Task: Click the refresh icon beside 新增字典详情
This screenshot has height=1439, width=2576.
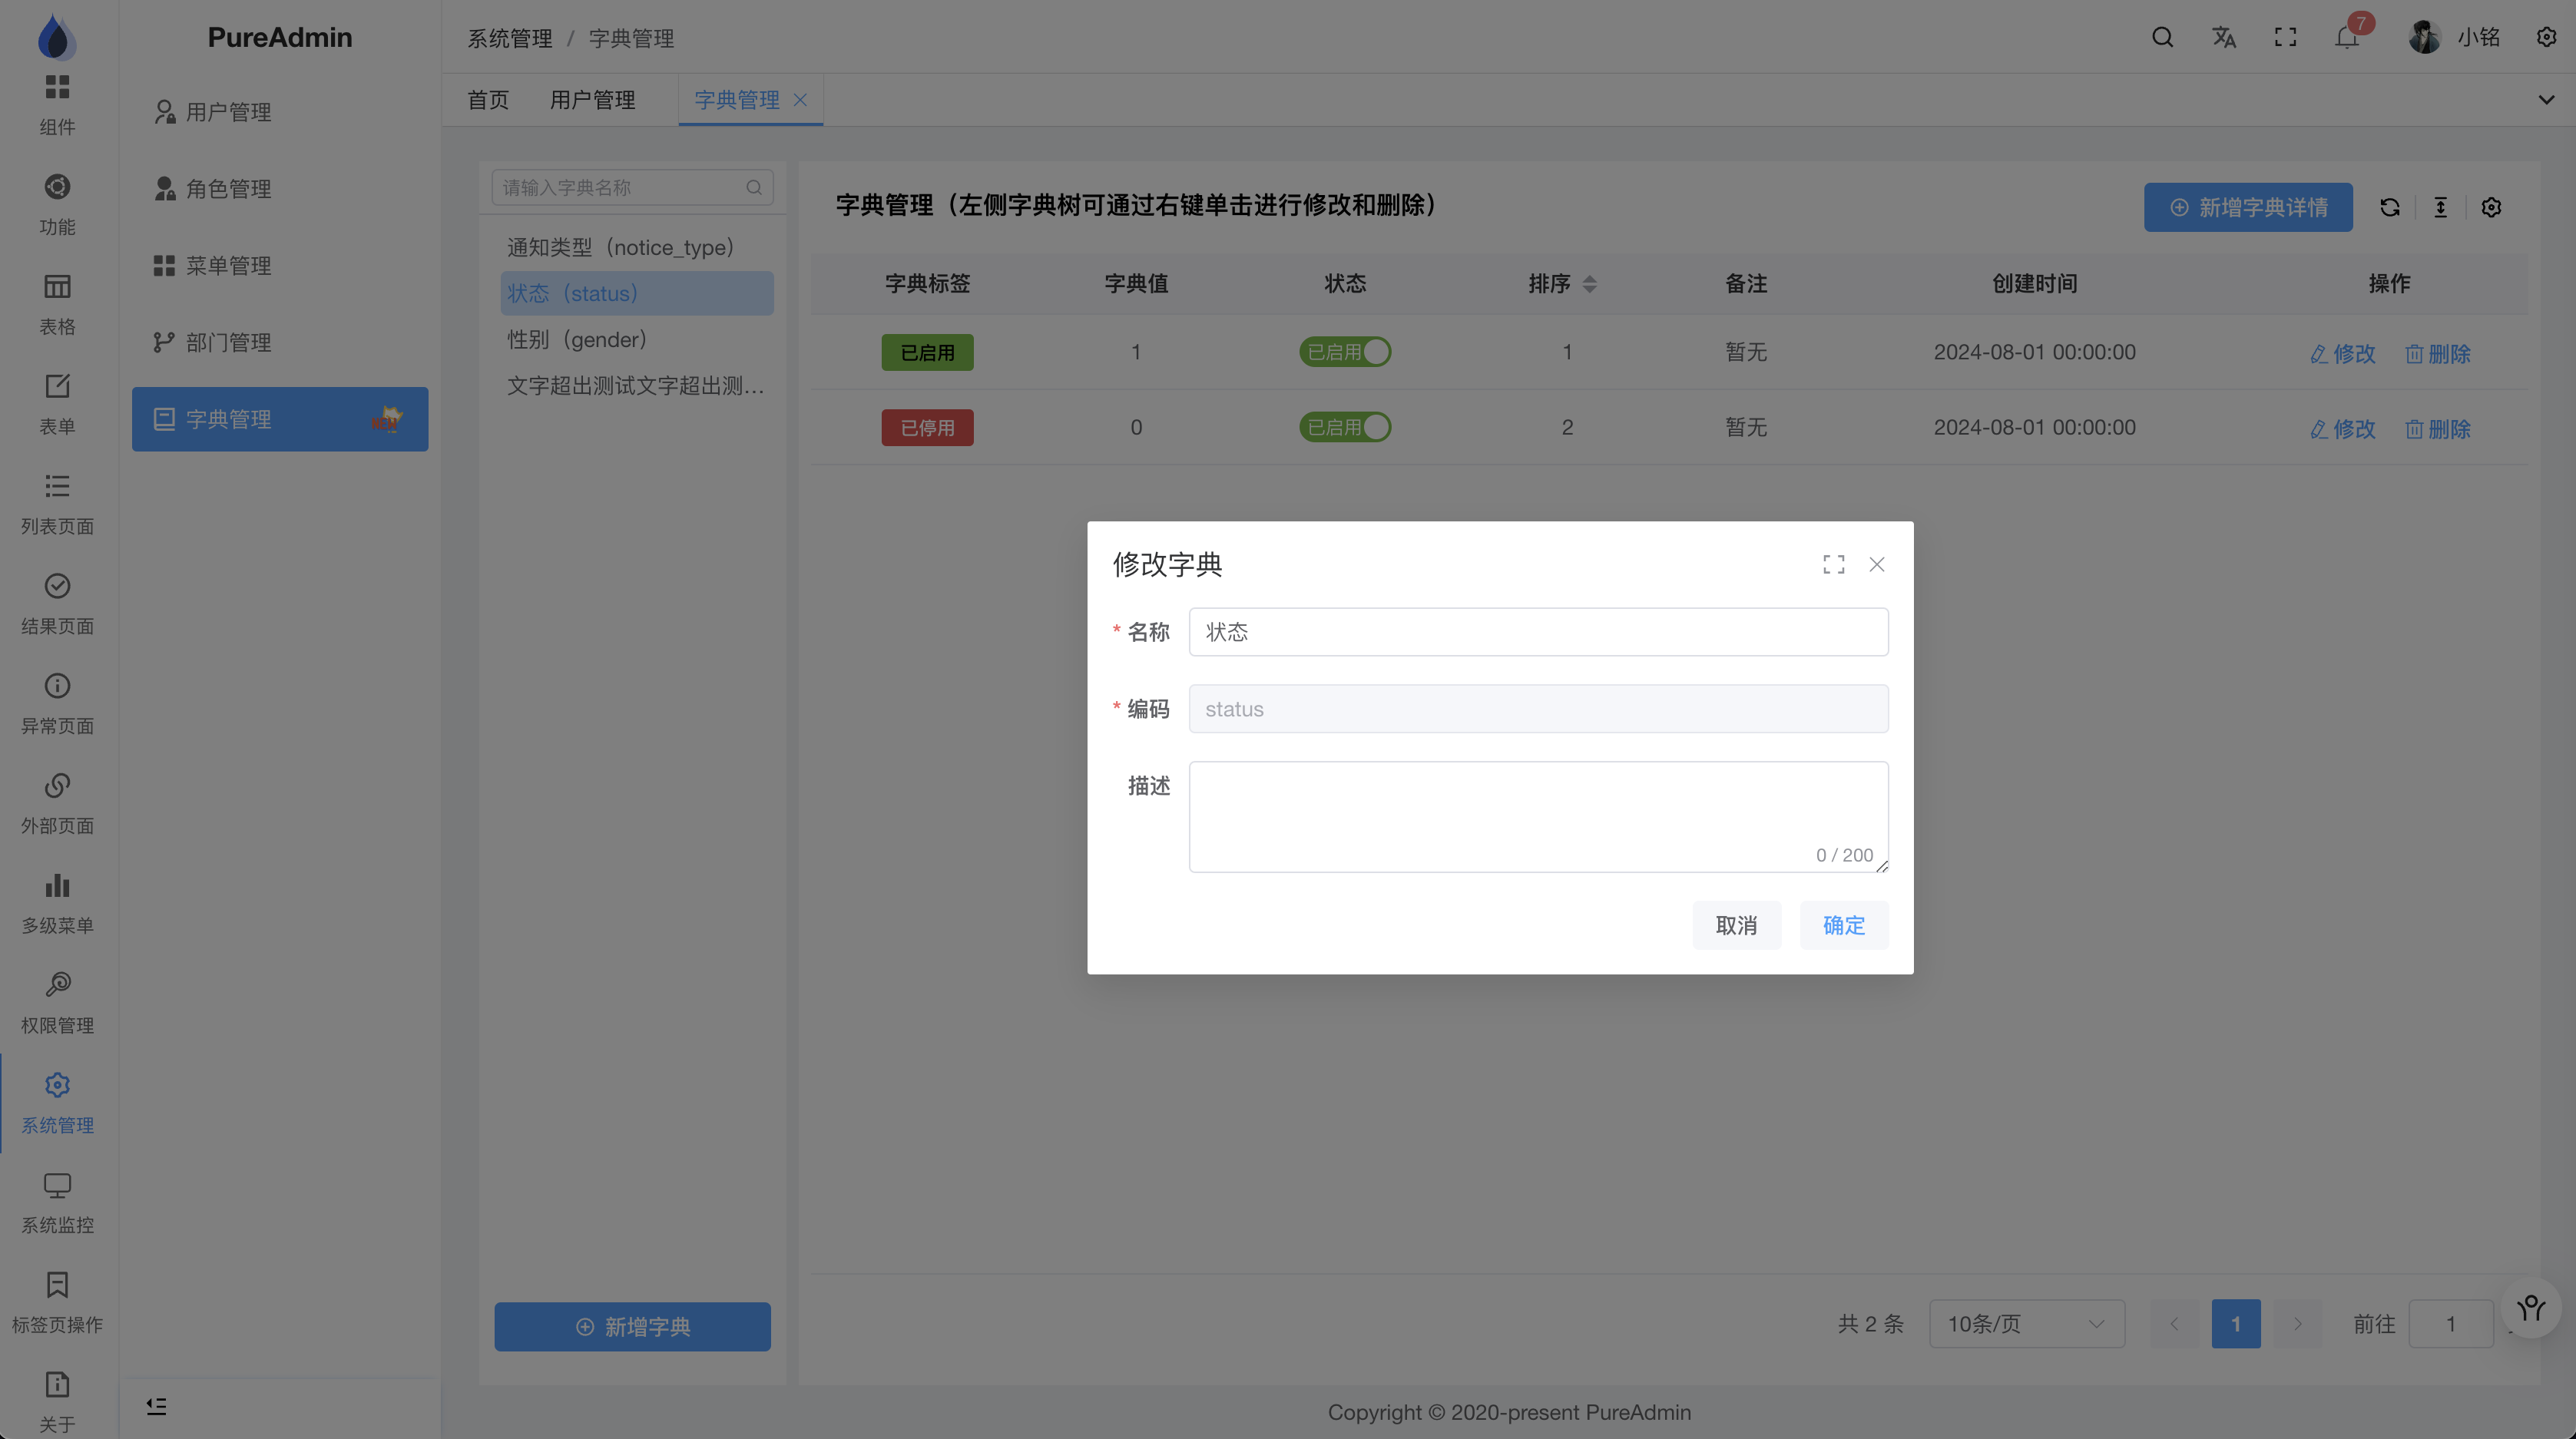Action: point(2390,208)
